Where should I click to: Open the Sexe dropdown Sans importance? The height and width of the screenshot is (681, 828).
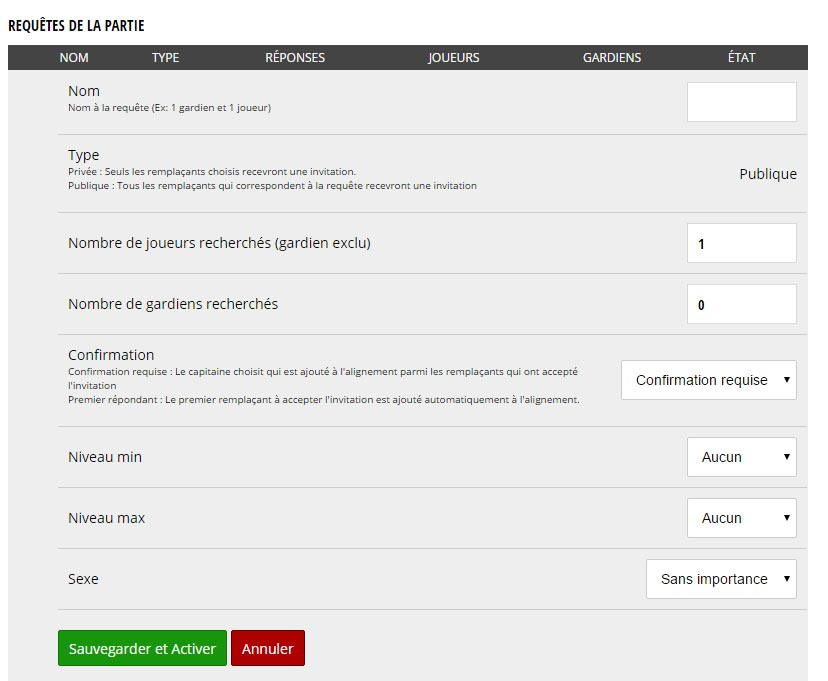(721, 579)
